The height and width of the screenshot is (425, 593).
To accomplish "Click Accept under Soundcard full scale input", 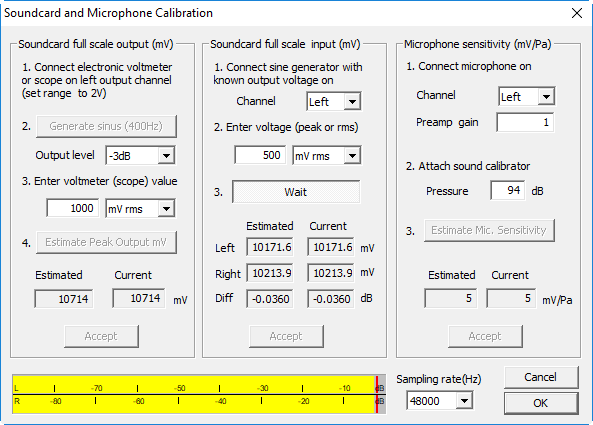I will [x=286, y=336].
